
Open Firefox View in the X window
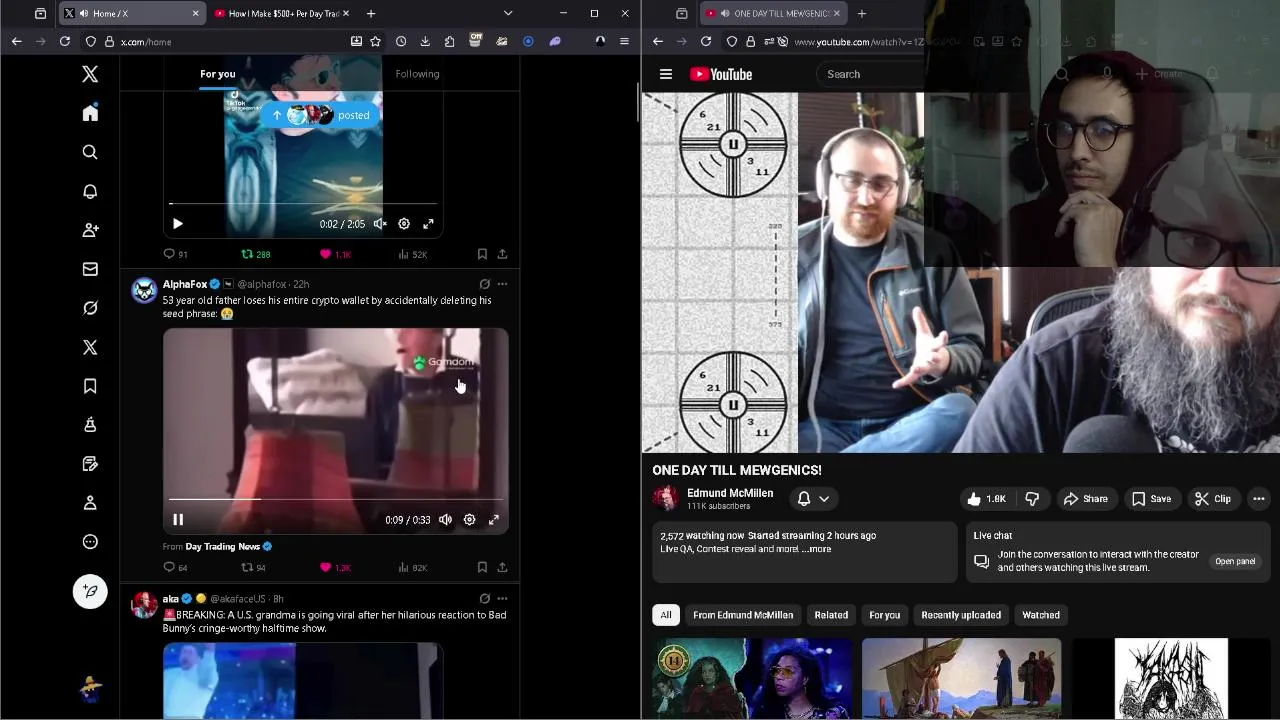coord(40,14)
